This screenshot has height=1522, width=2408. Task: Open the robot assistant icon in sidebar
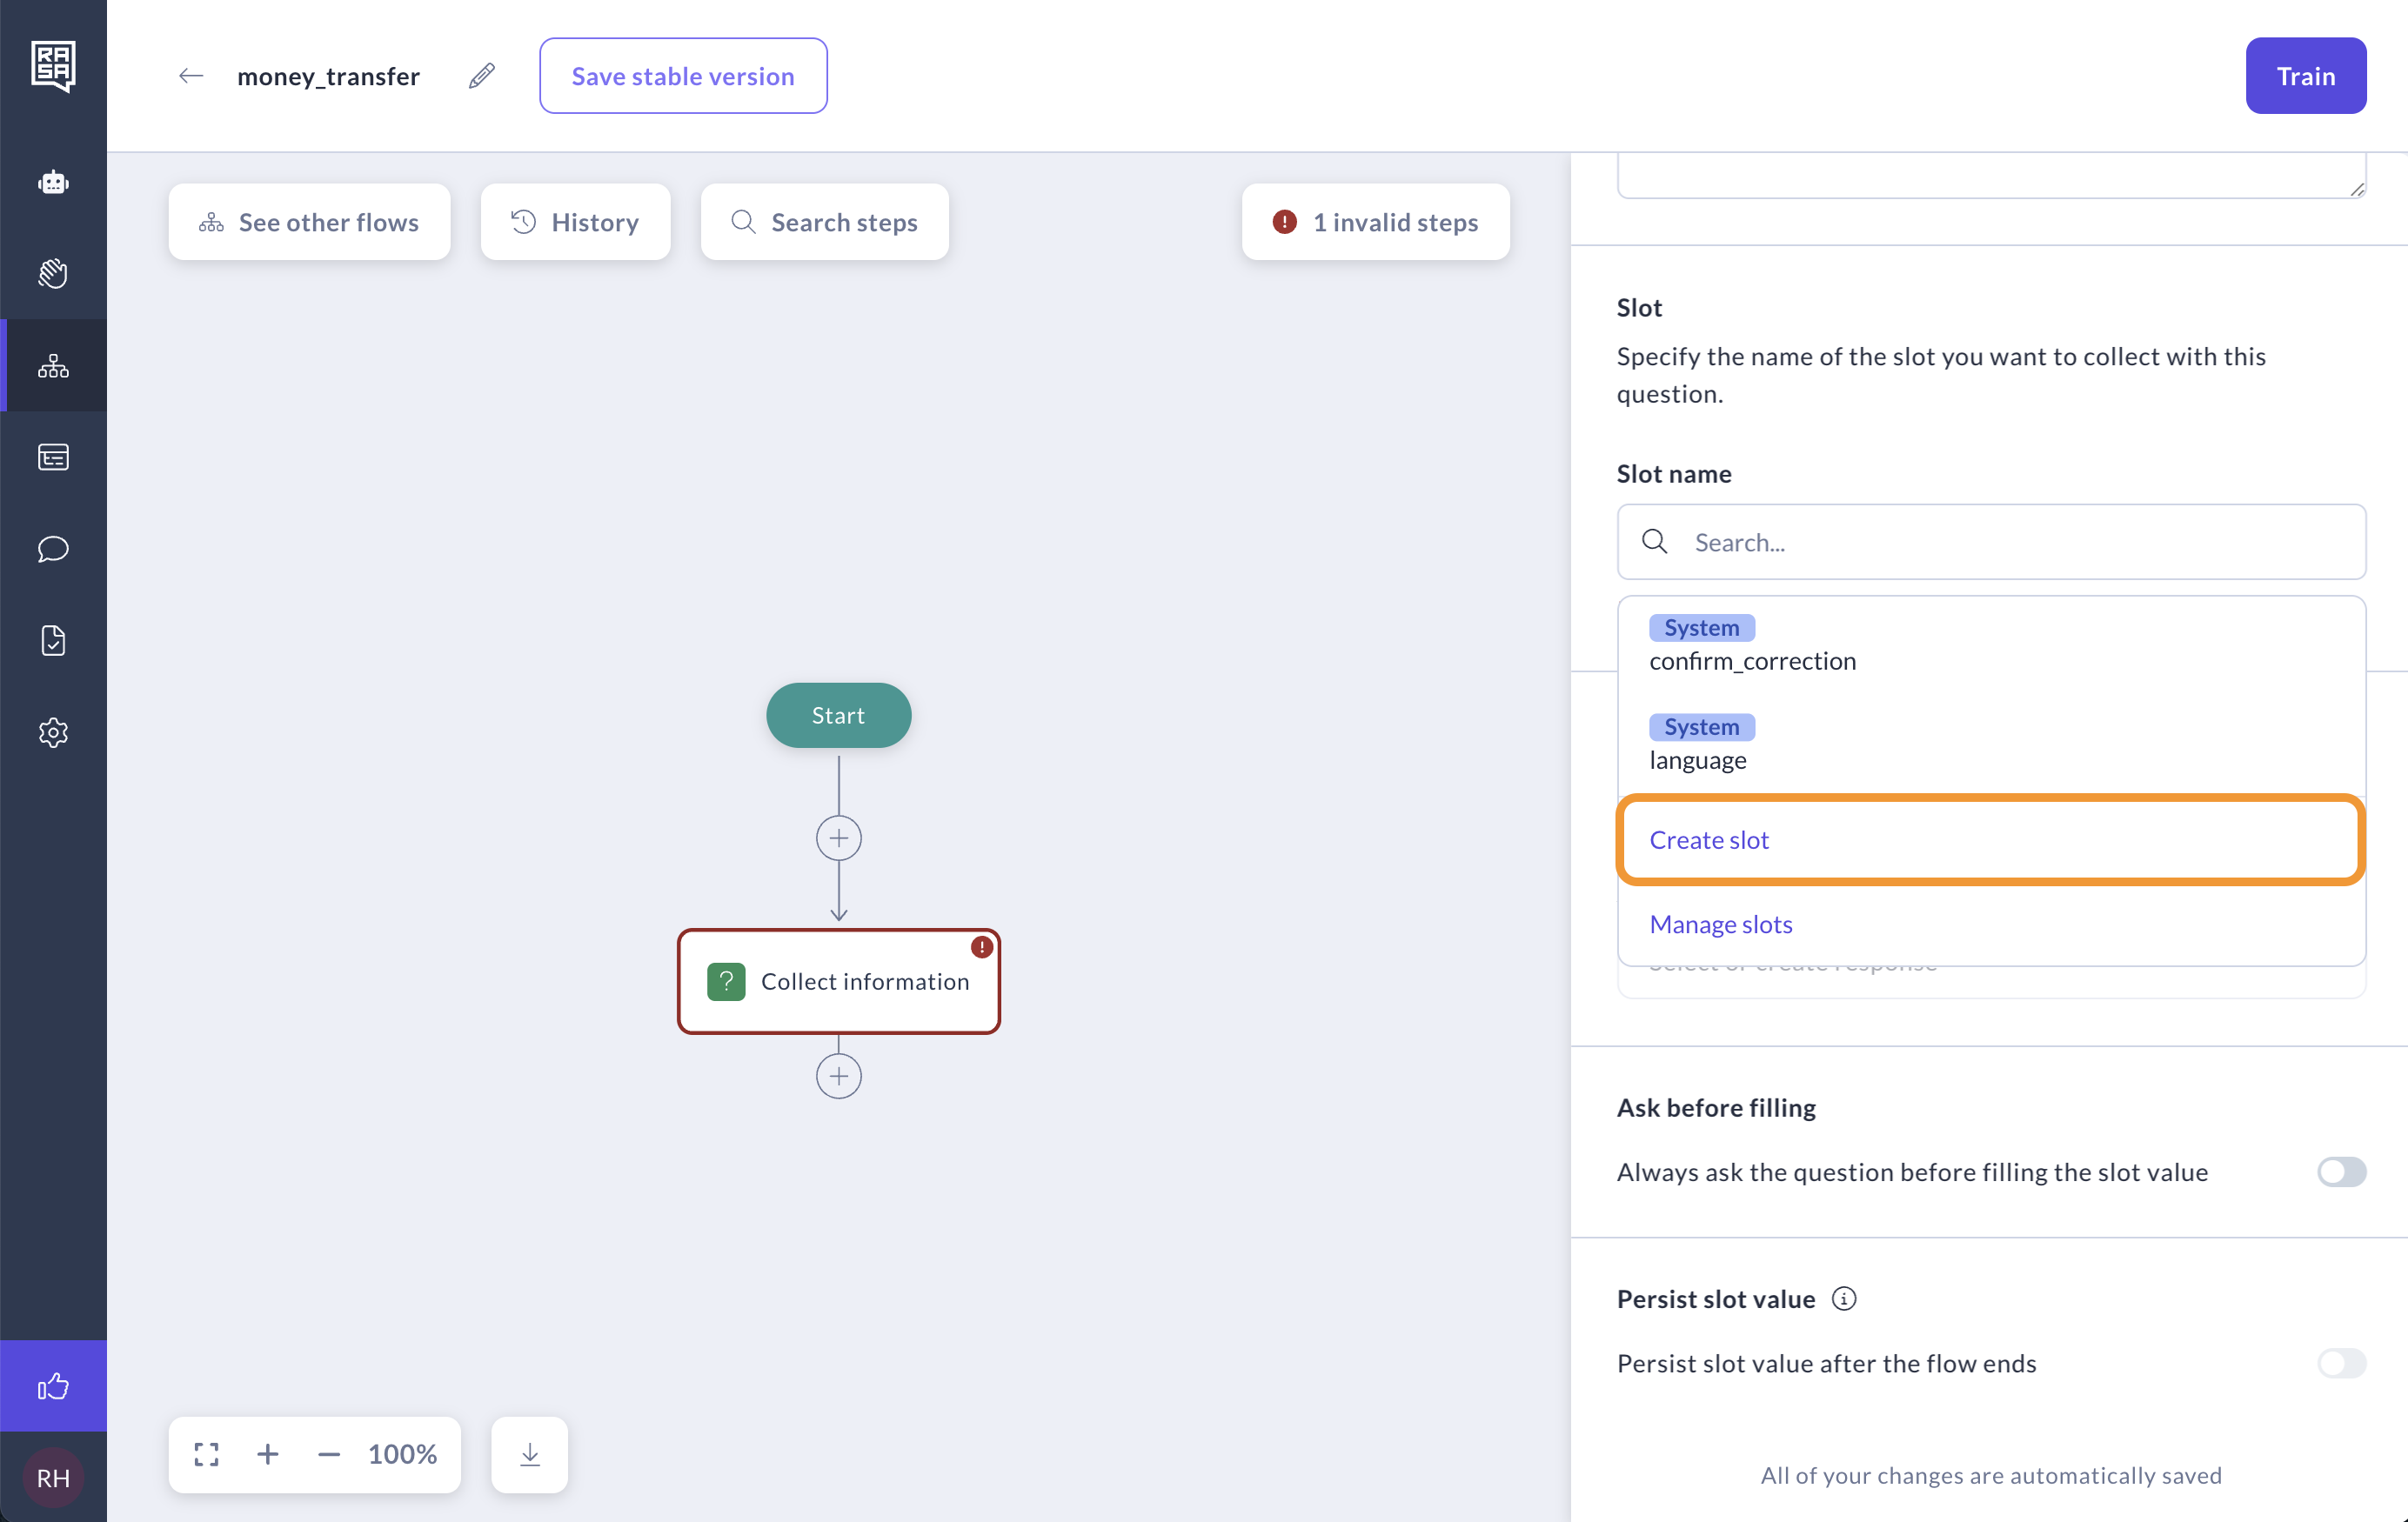54,182
